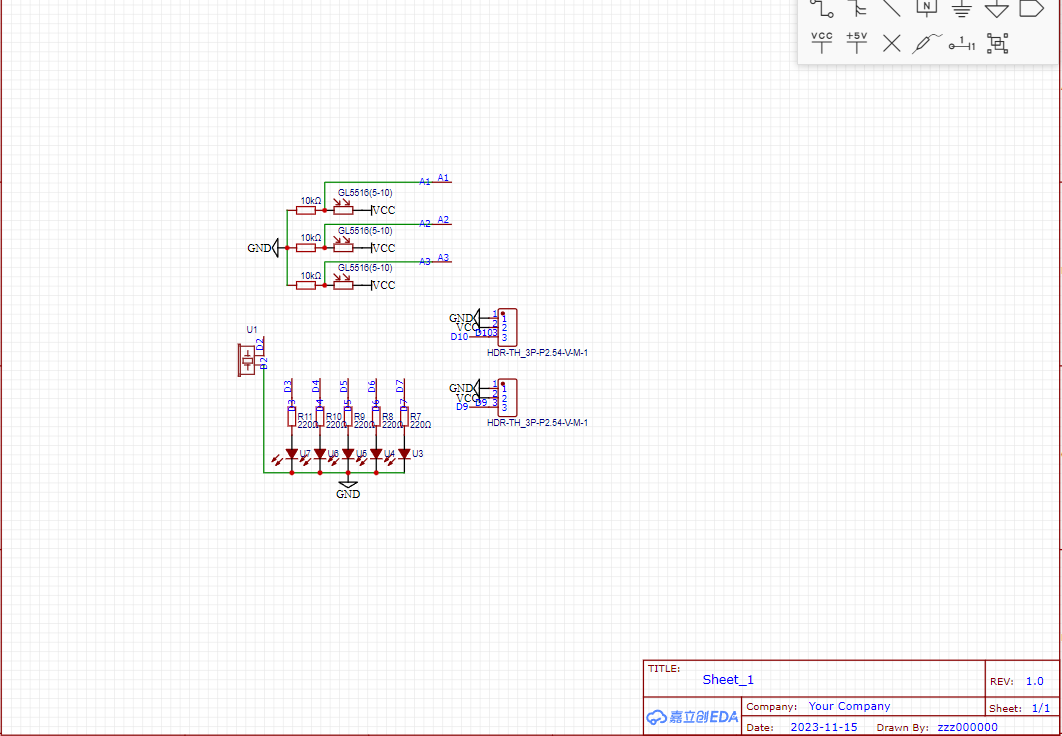
Task: Select the No Connect flag tool
Action: point(892,44)
